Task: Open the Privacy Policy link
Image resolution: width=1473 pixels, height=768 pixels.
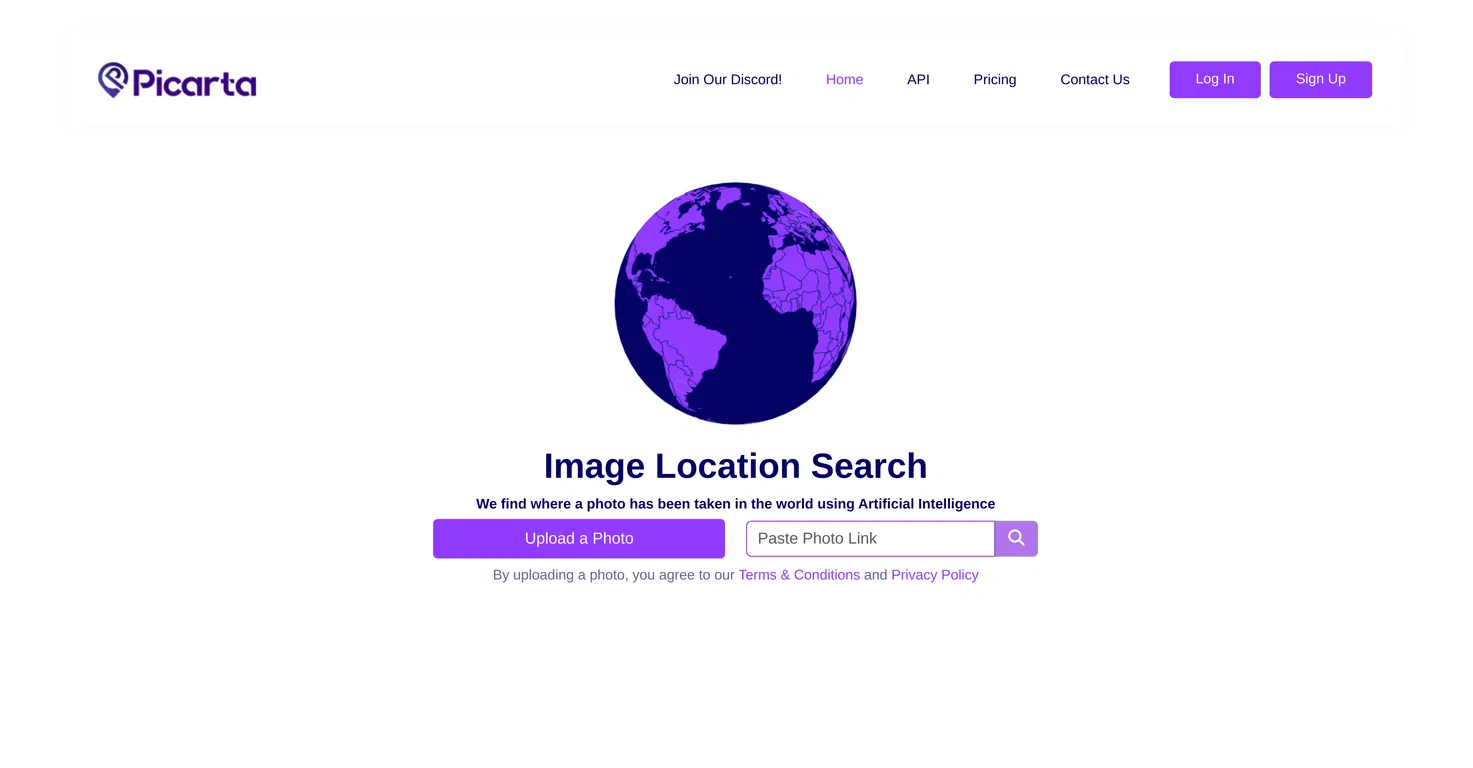Action: coord(935,575)
